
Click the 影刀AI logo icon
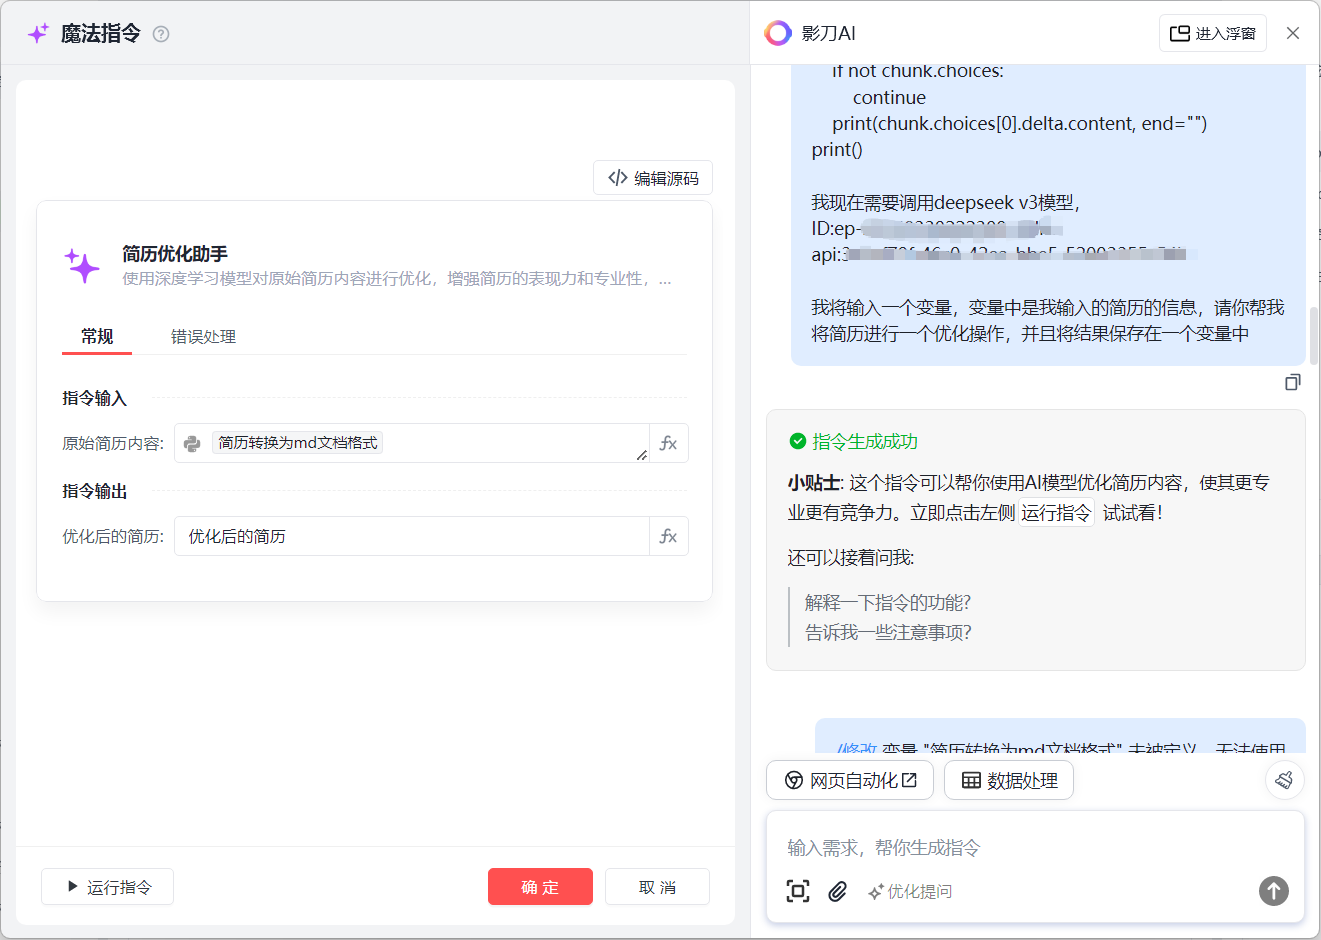(x=778, y=33)
